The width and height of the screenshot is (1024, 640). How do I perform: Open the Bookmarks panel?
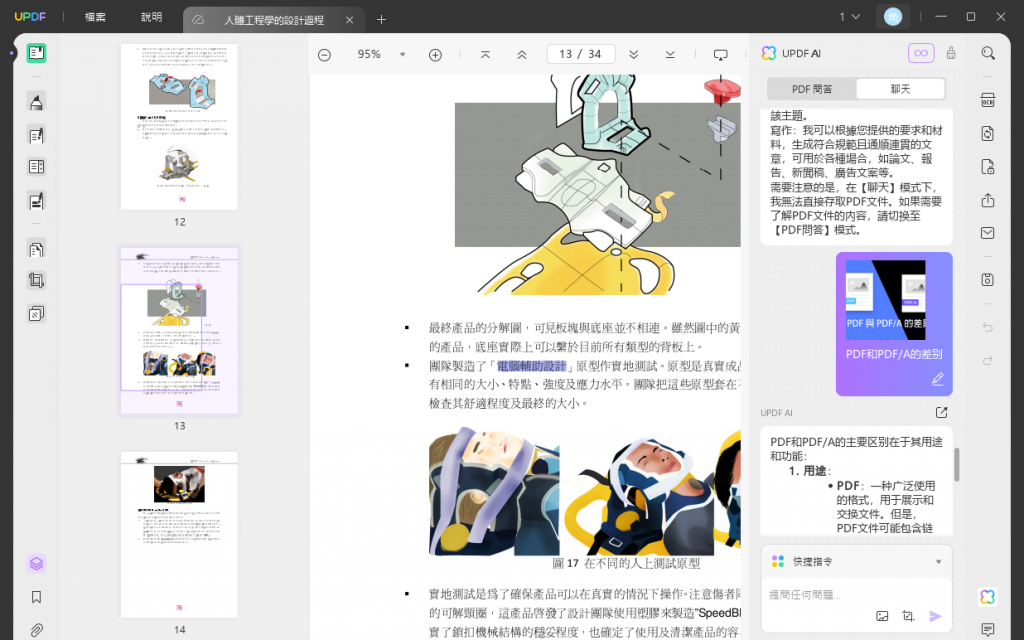[x=37, y=597]
